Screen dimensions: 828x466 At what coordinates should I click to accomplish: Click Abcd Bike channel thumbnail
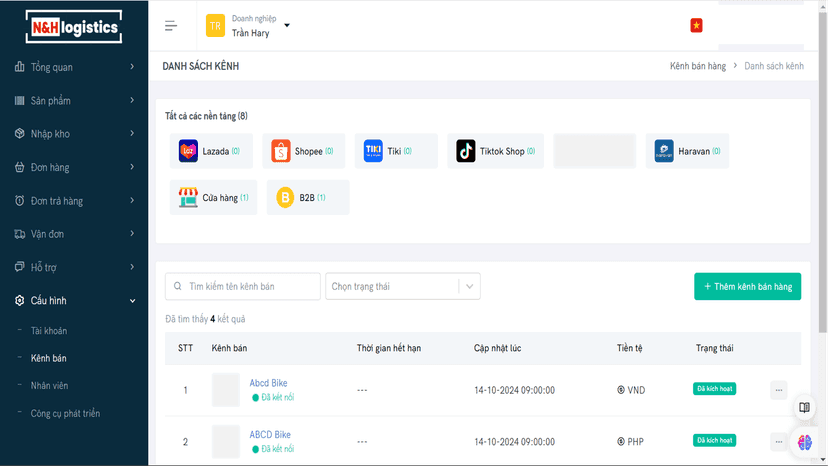pos(225,390)
